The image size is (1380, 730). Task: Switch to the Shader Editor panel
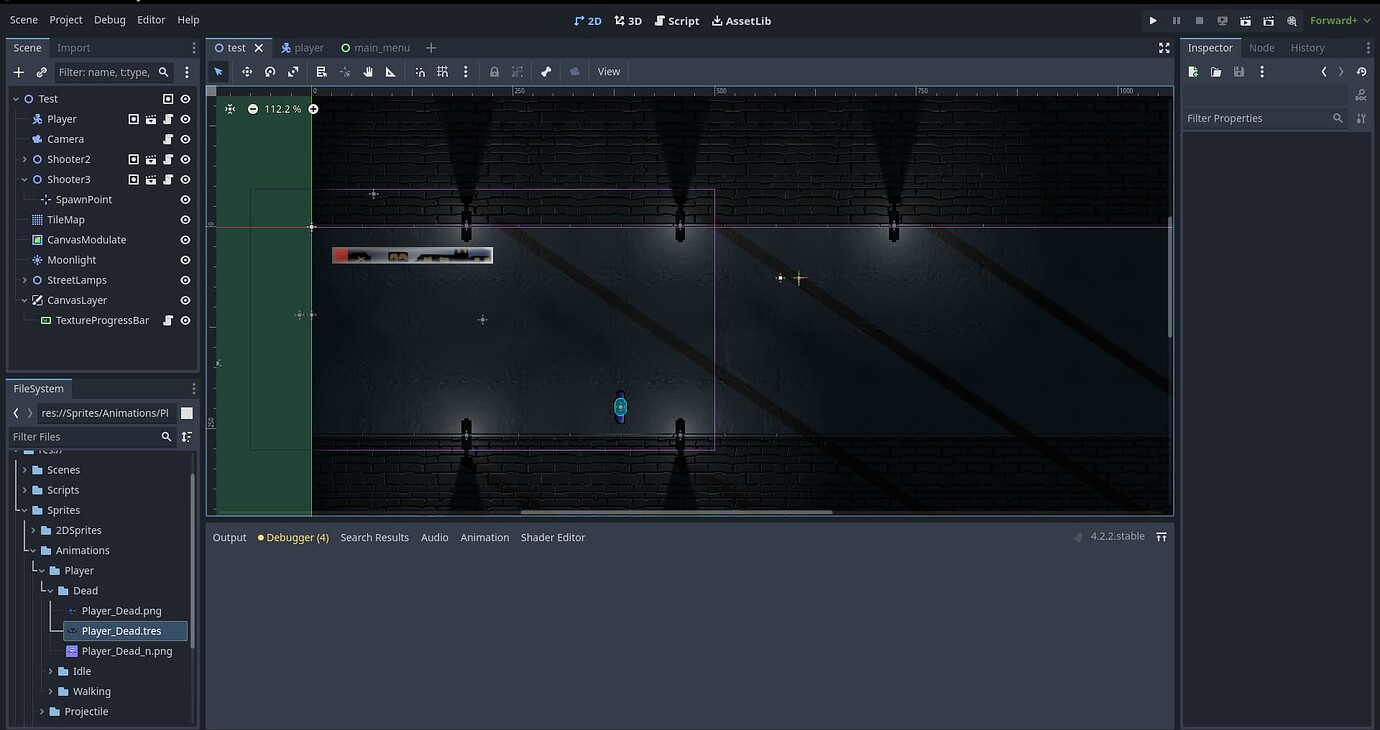coord(552,537)
